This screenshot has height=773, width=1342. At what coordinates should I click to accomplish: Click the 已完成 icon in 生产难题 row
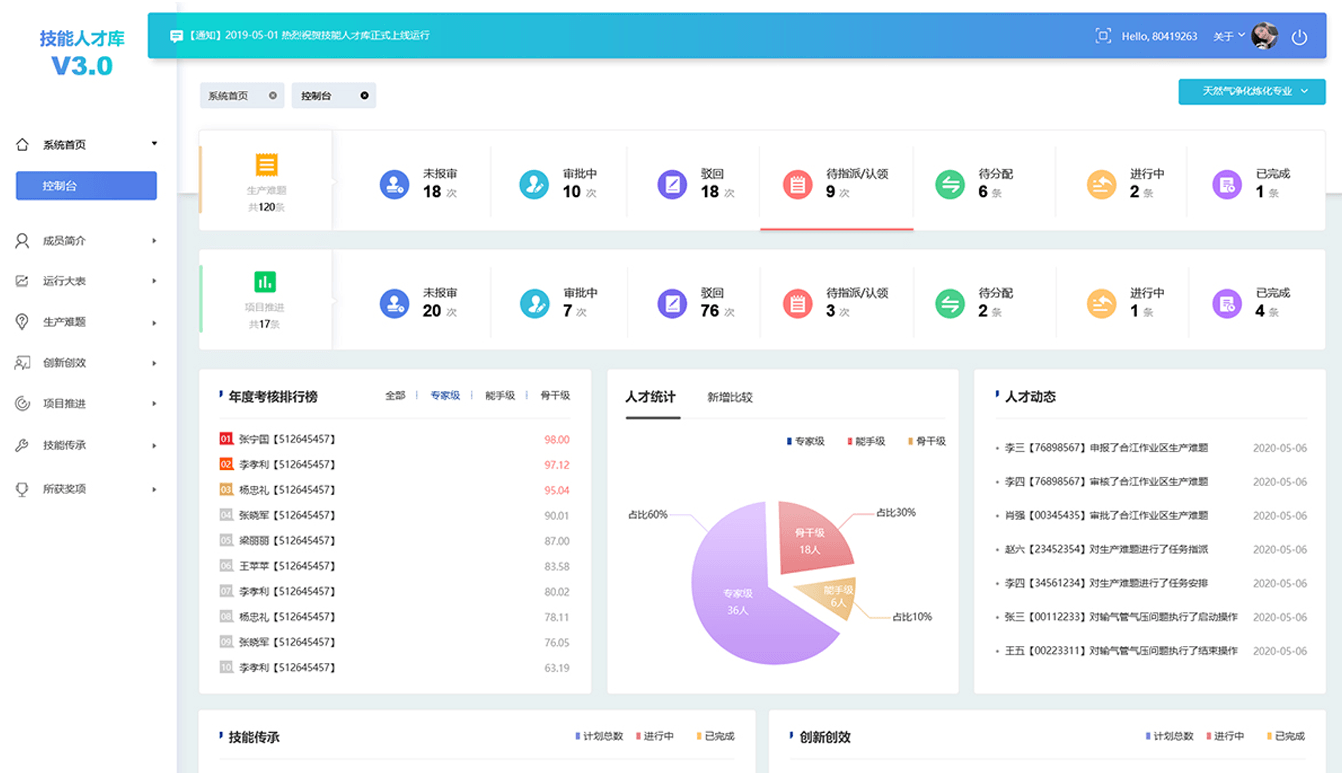[1226, 184]
